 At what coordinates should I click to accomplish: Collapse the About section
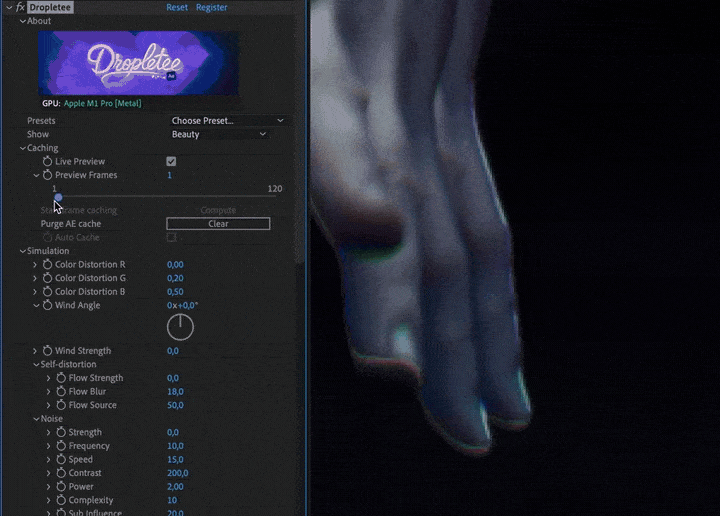click(22, 21)
